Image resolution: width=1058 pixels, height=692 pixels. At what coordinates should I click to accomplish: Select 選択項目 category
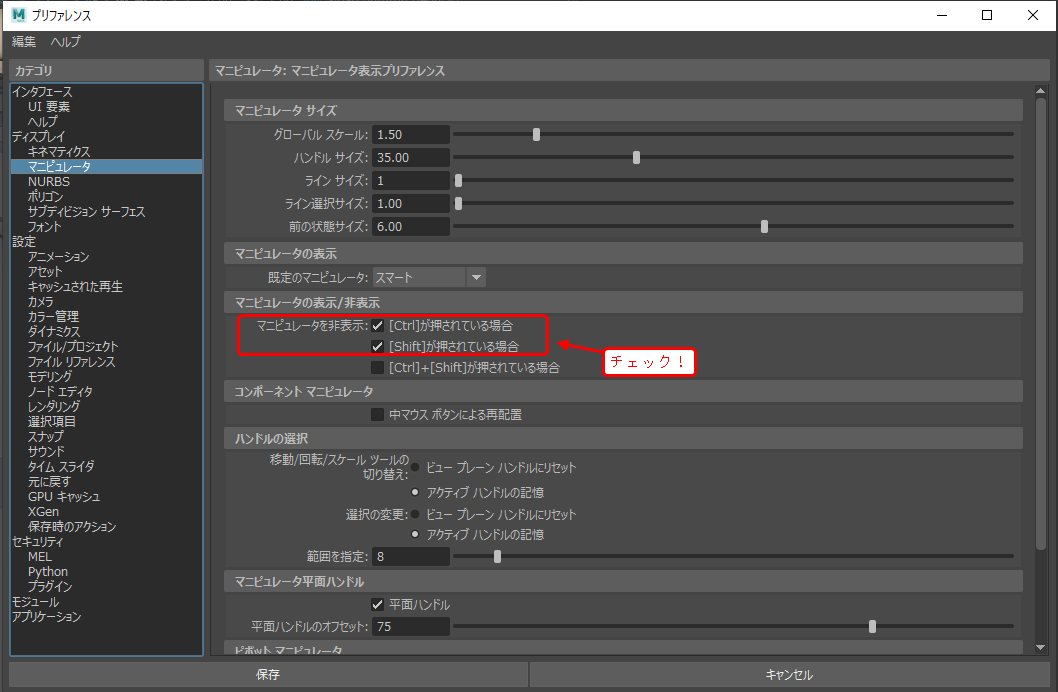(x=51, y=422)
